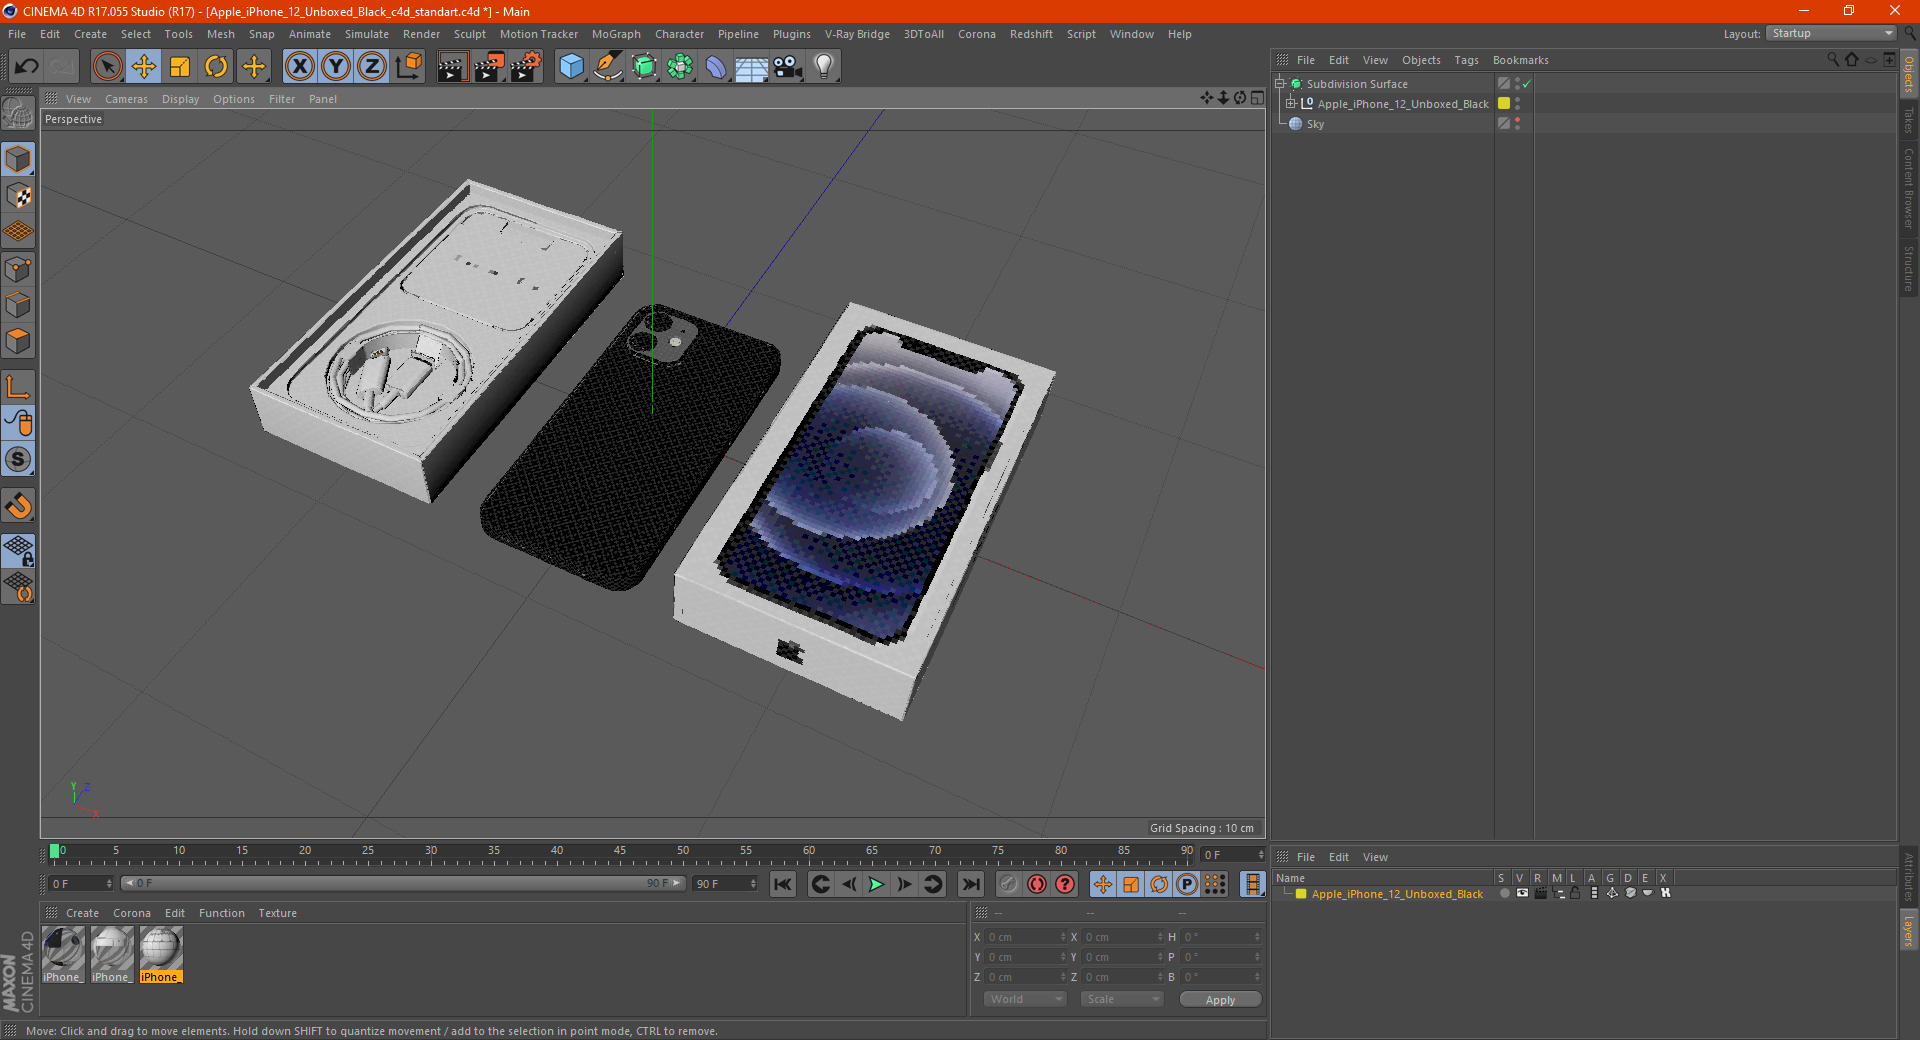
Task: Click the timeline range slider bar
Action: 402,883
